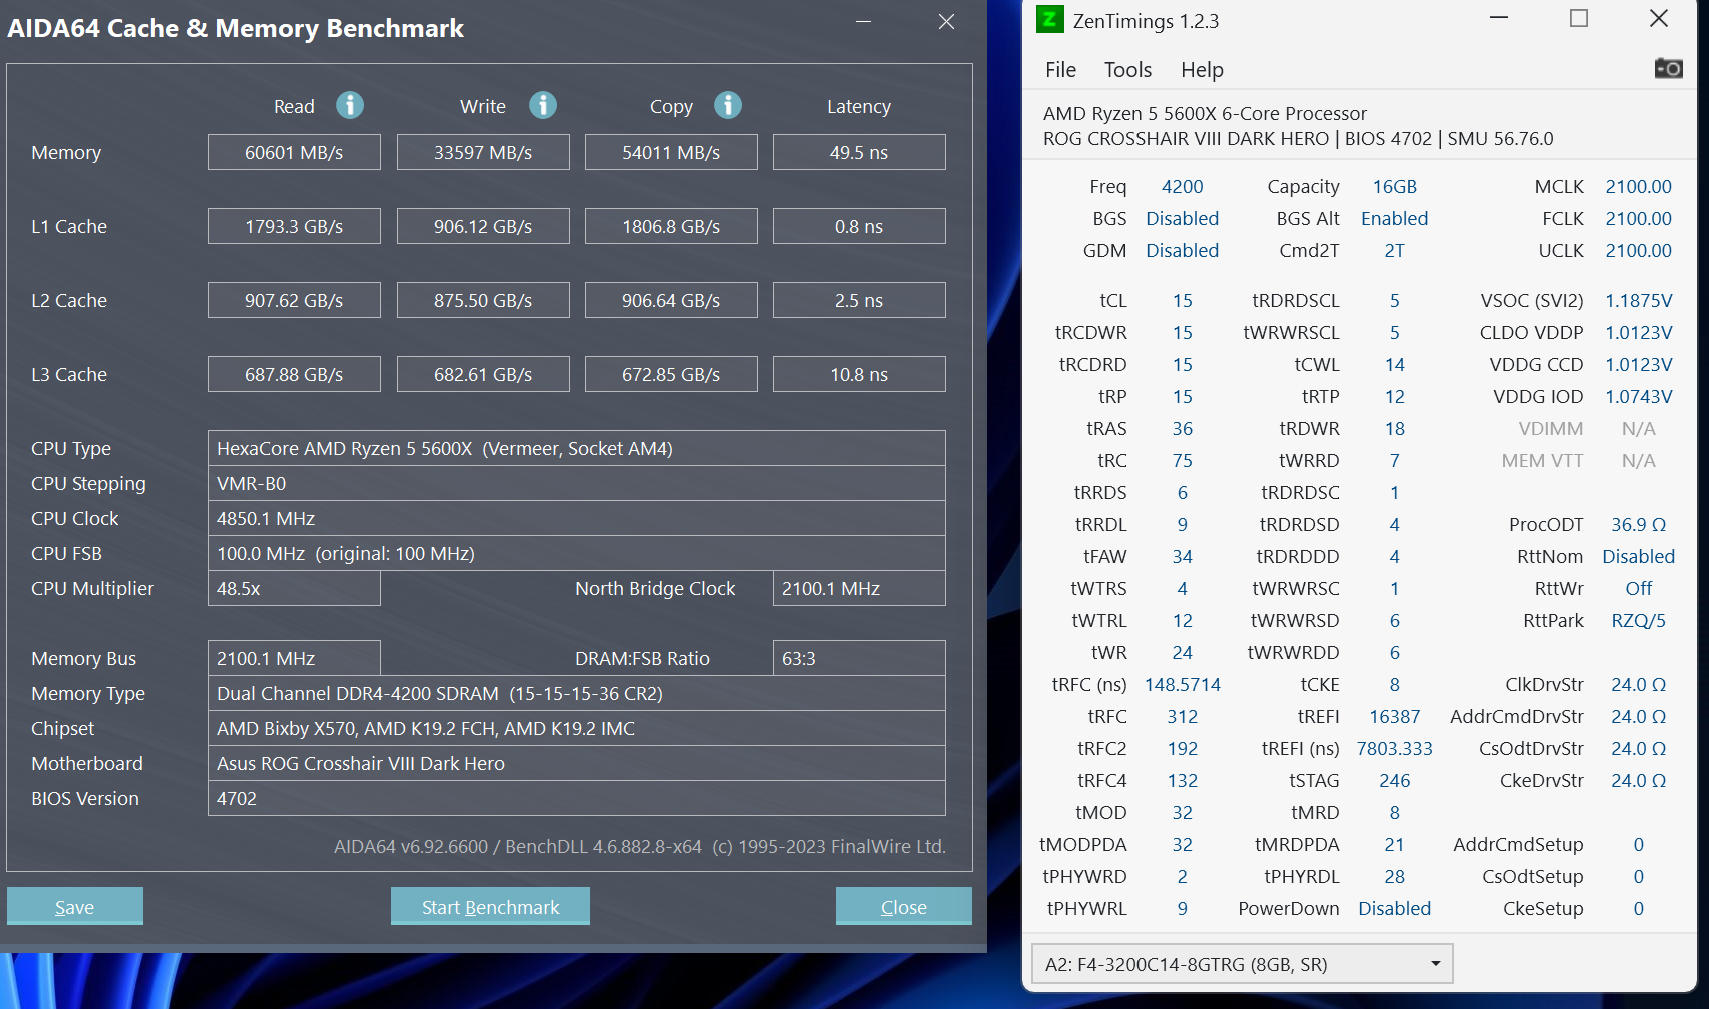1709x1009 pixels.
Task: Click the CPU Stepping field VMR-B0
Action: tap(577, 483)
